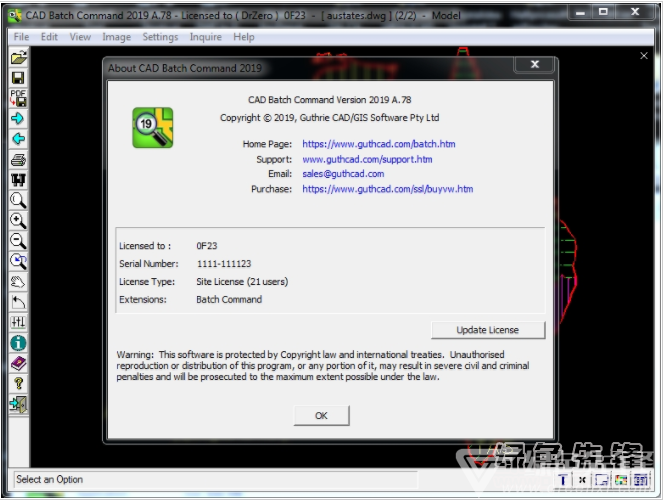
Task: Open the sliders settings icon
Action: [18, 322]
